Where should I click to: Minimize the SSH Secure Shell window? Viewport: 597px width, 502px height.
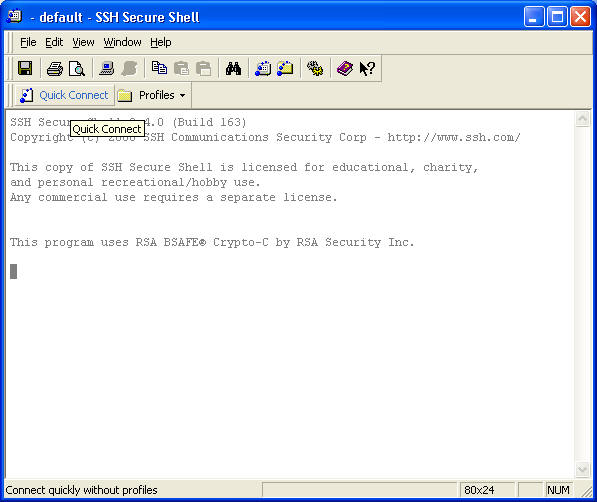(534, 17)
